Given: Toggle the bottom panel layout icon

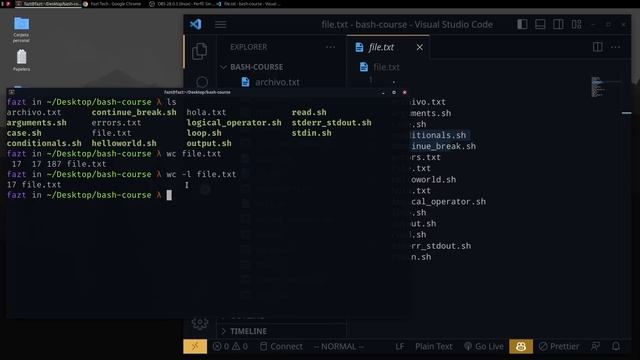Looking at the screenshot, I should coord(540,24).
